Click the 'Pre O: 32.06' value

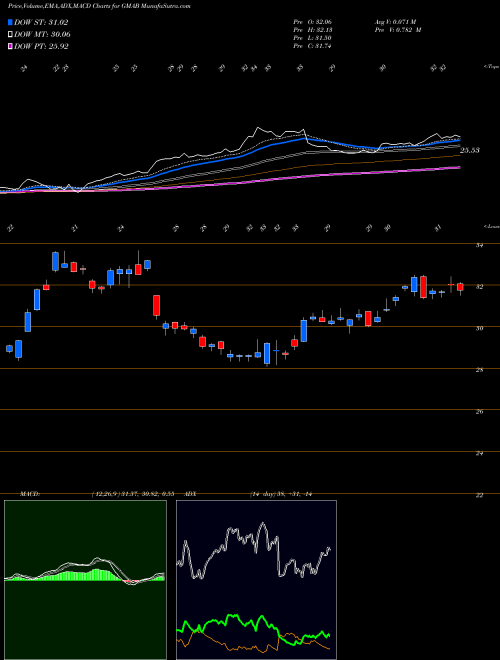pyautogui.click(x=313, y=22)
